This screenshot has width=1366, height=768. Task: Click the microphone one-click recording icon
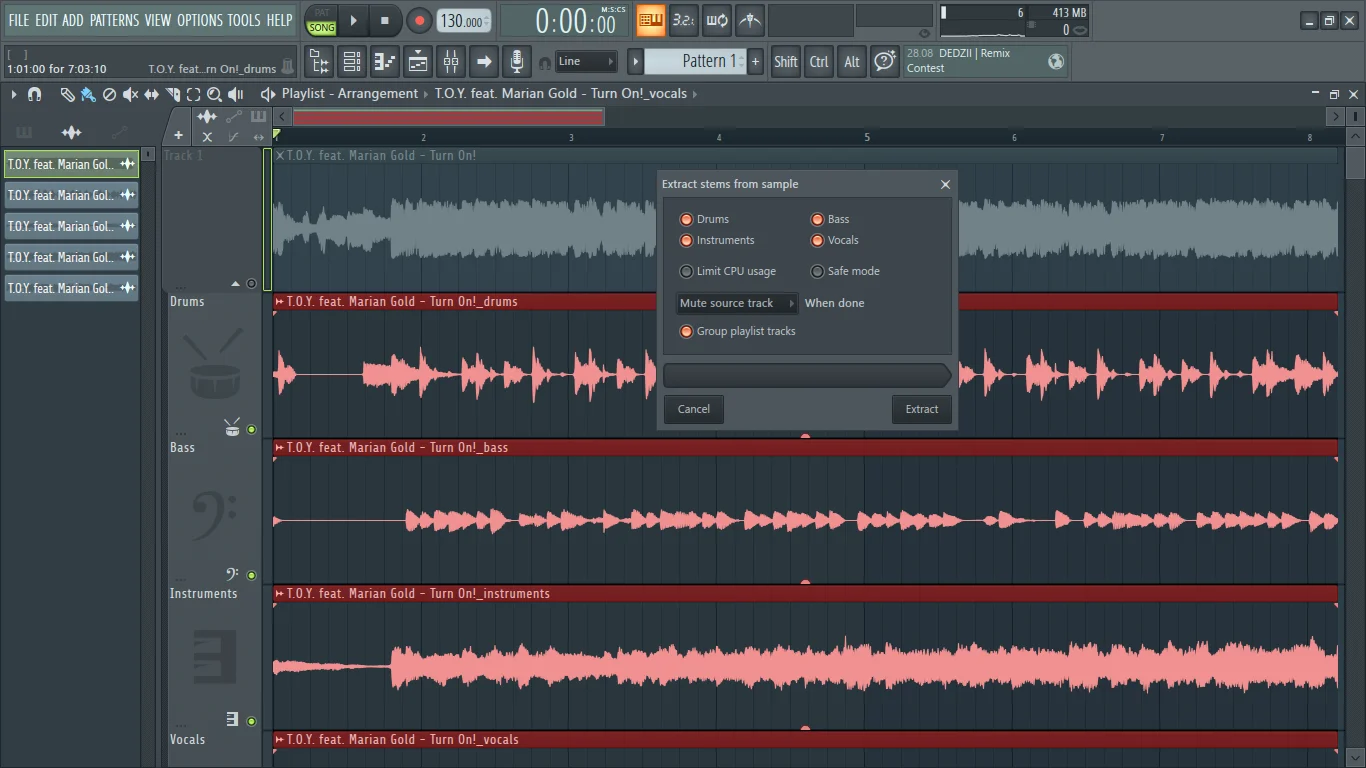[x=517, y=62]
